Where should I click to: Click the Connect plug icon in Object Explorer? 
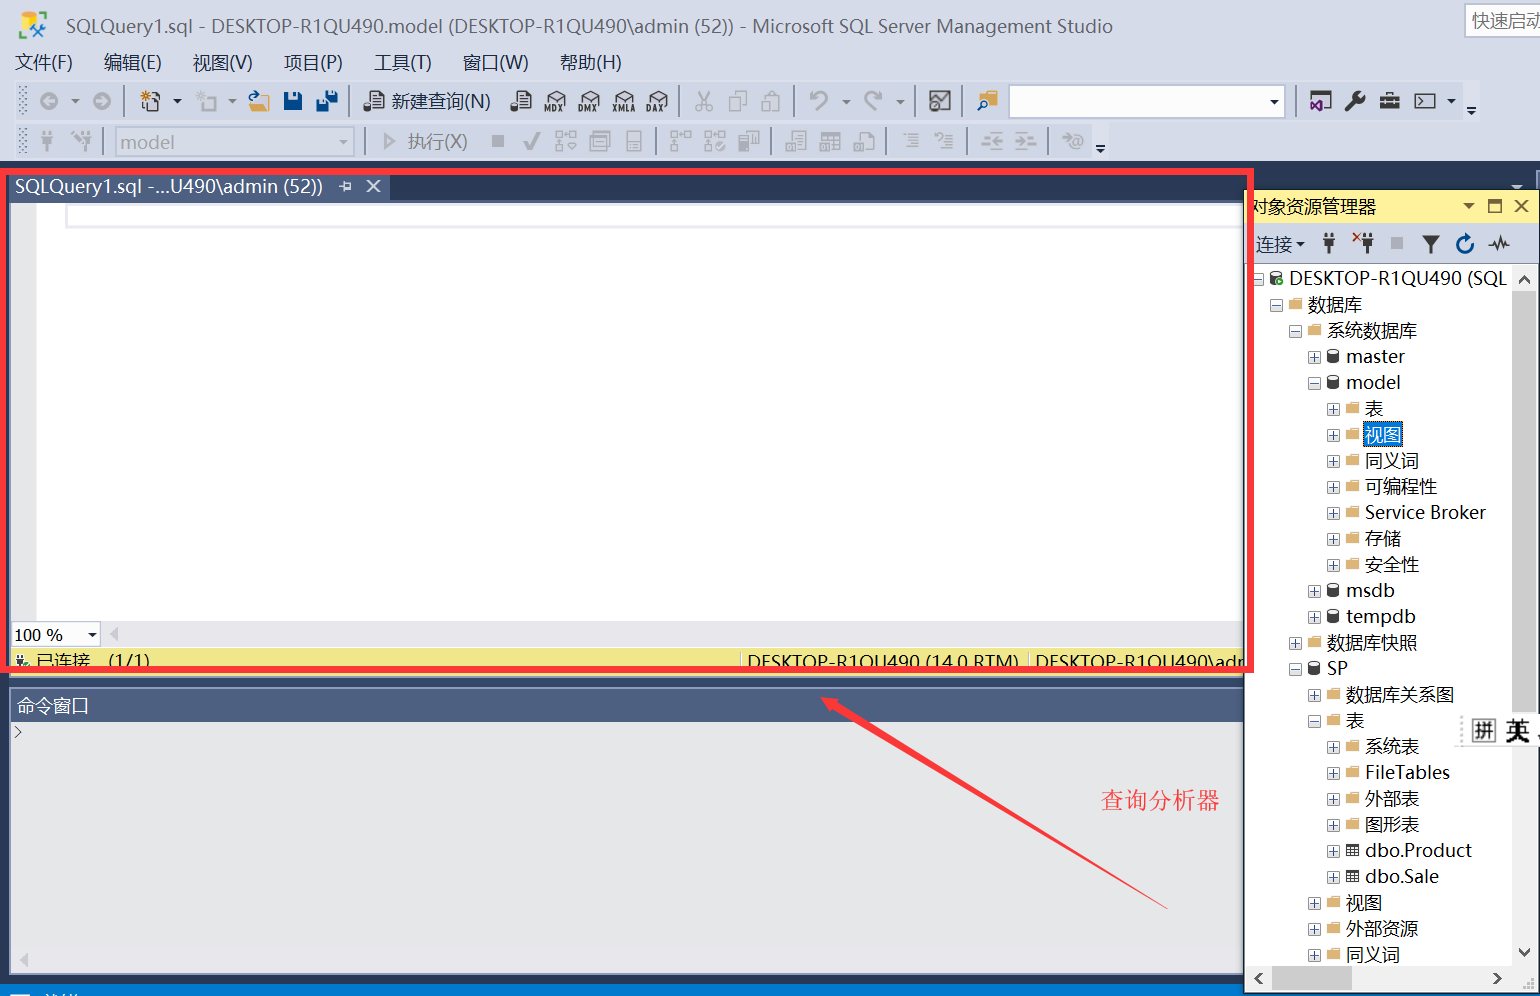1329,243
